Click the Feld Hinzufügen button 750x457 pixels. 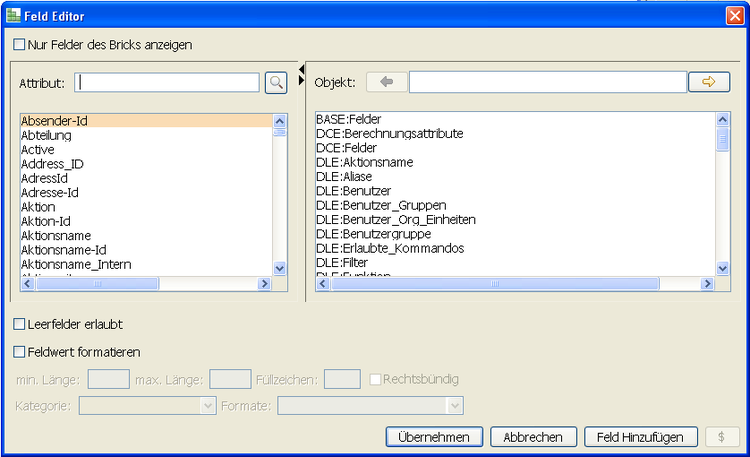click(640, 437)
